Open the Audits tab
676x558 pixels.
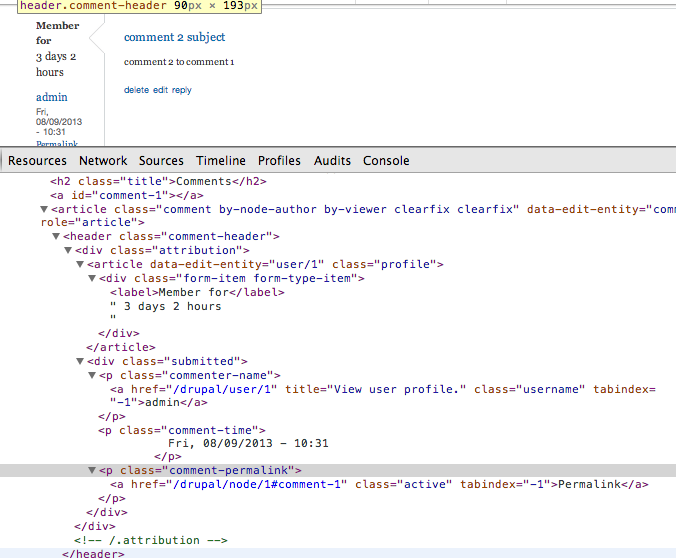332,160
